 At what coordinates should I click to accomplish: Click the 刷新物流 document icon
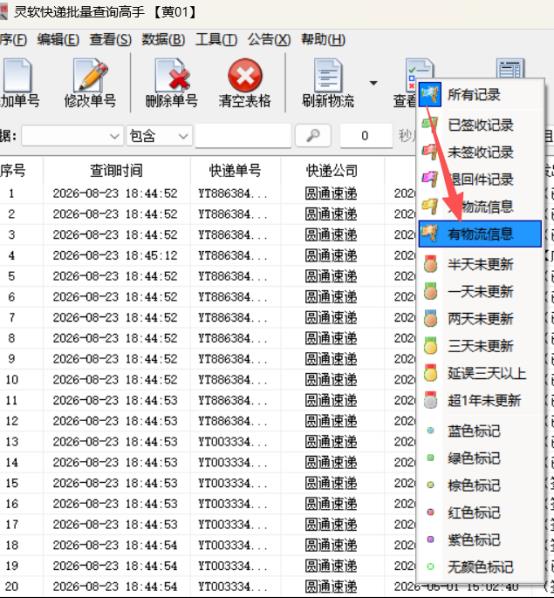328,76
